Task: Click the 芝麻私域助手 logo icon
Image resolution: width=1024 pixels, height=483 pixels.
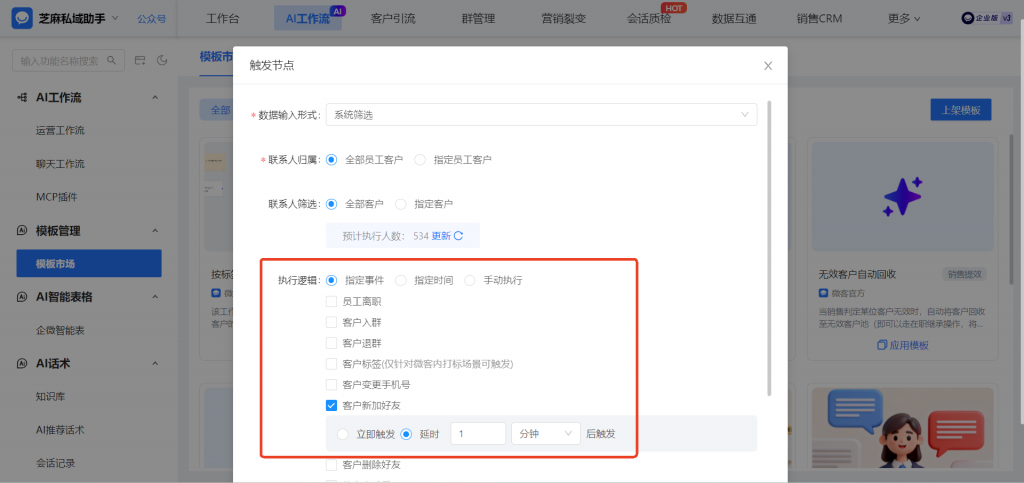Action: point(24,18)
